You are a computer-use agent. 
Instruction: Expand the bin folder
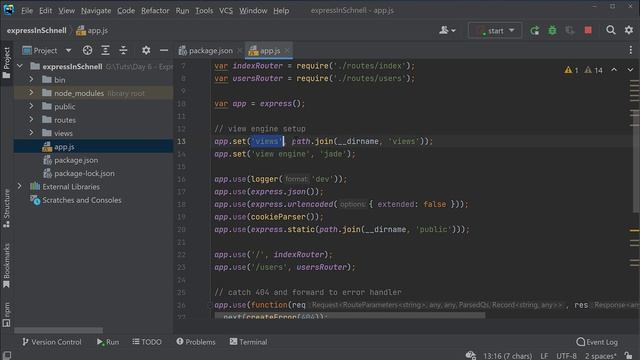(x=31, y=80)
